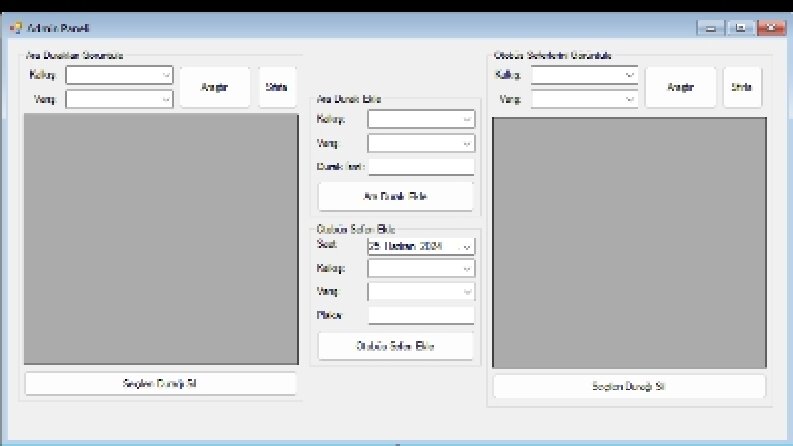
Task: Click the Otobüs Seferi Ekle group title text
Action: pos(356,230)
